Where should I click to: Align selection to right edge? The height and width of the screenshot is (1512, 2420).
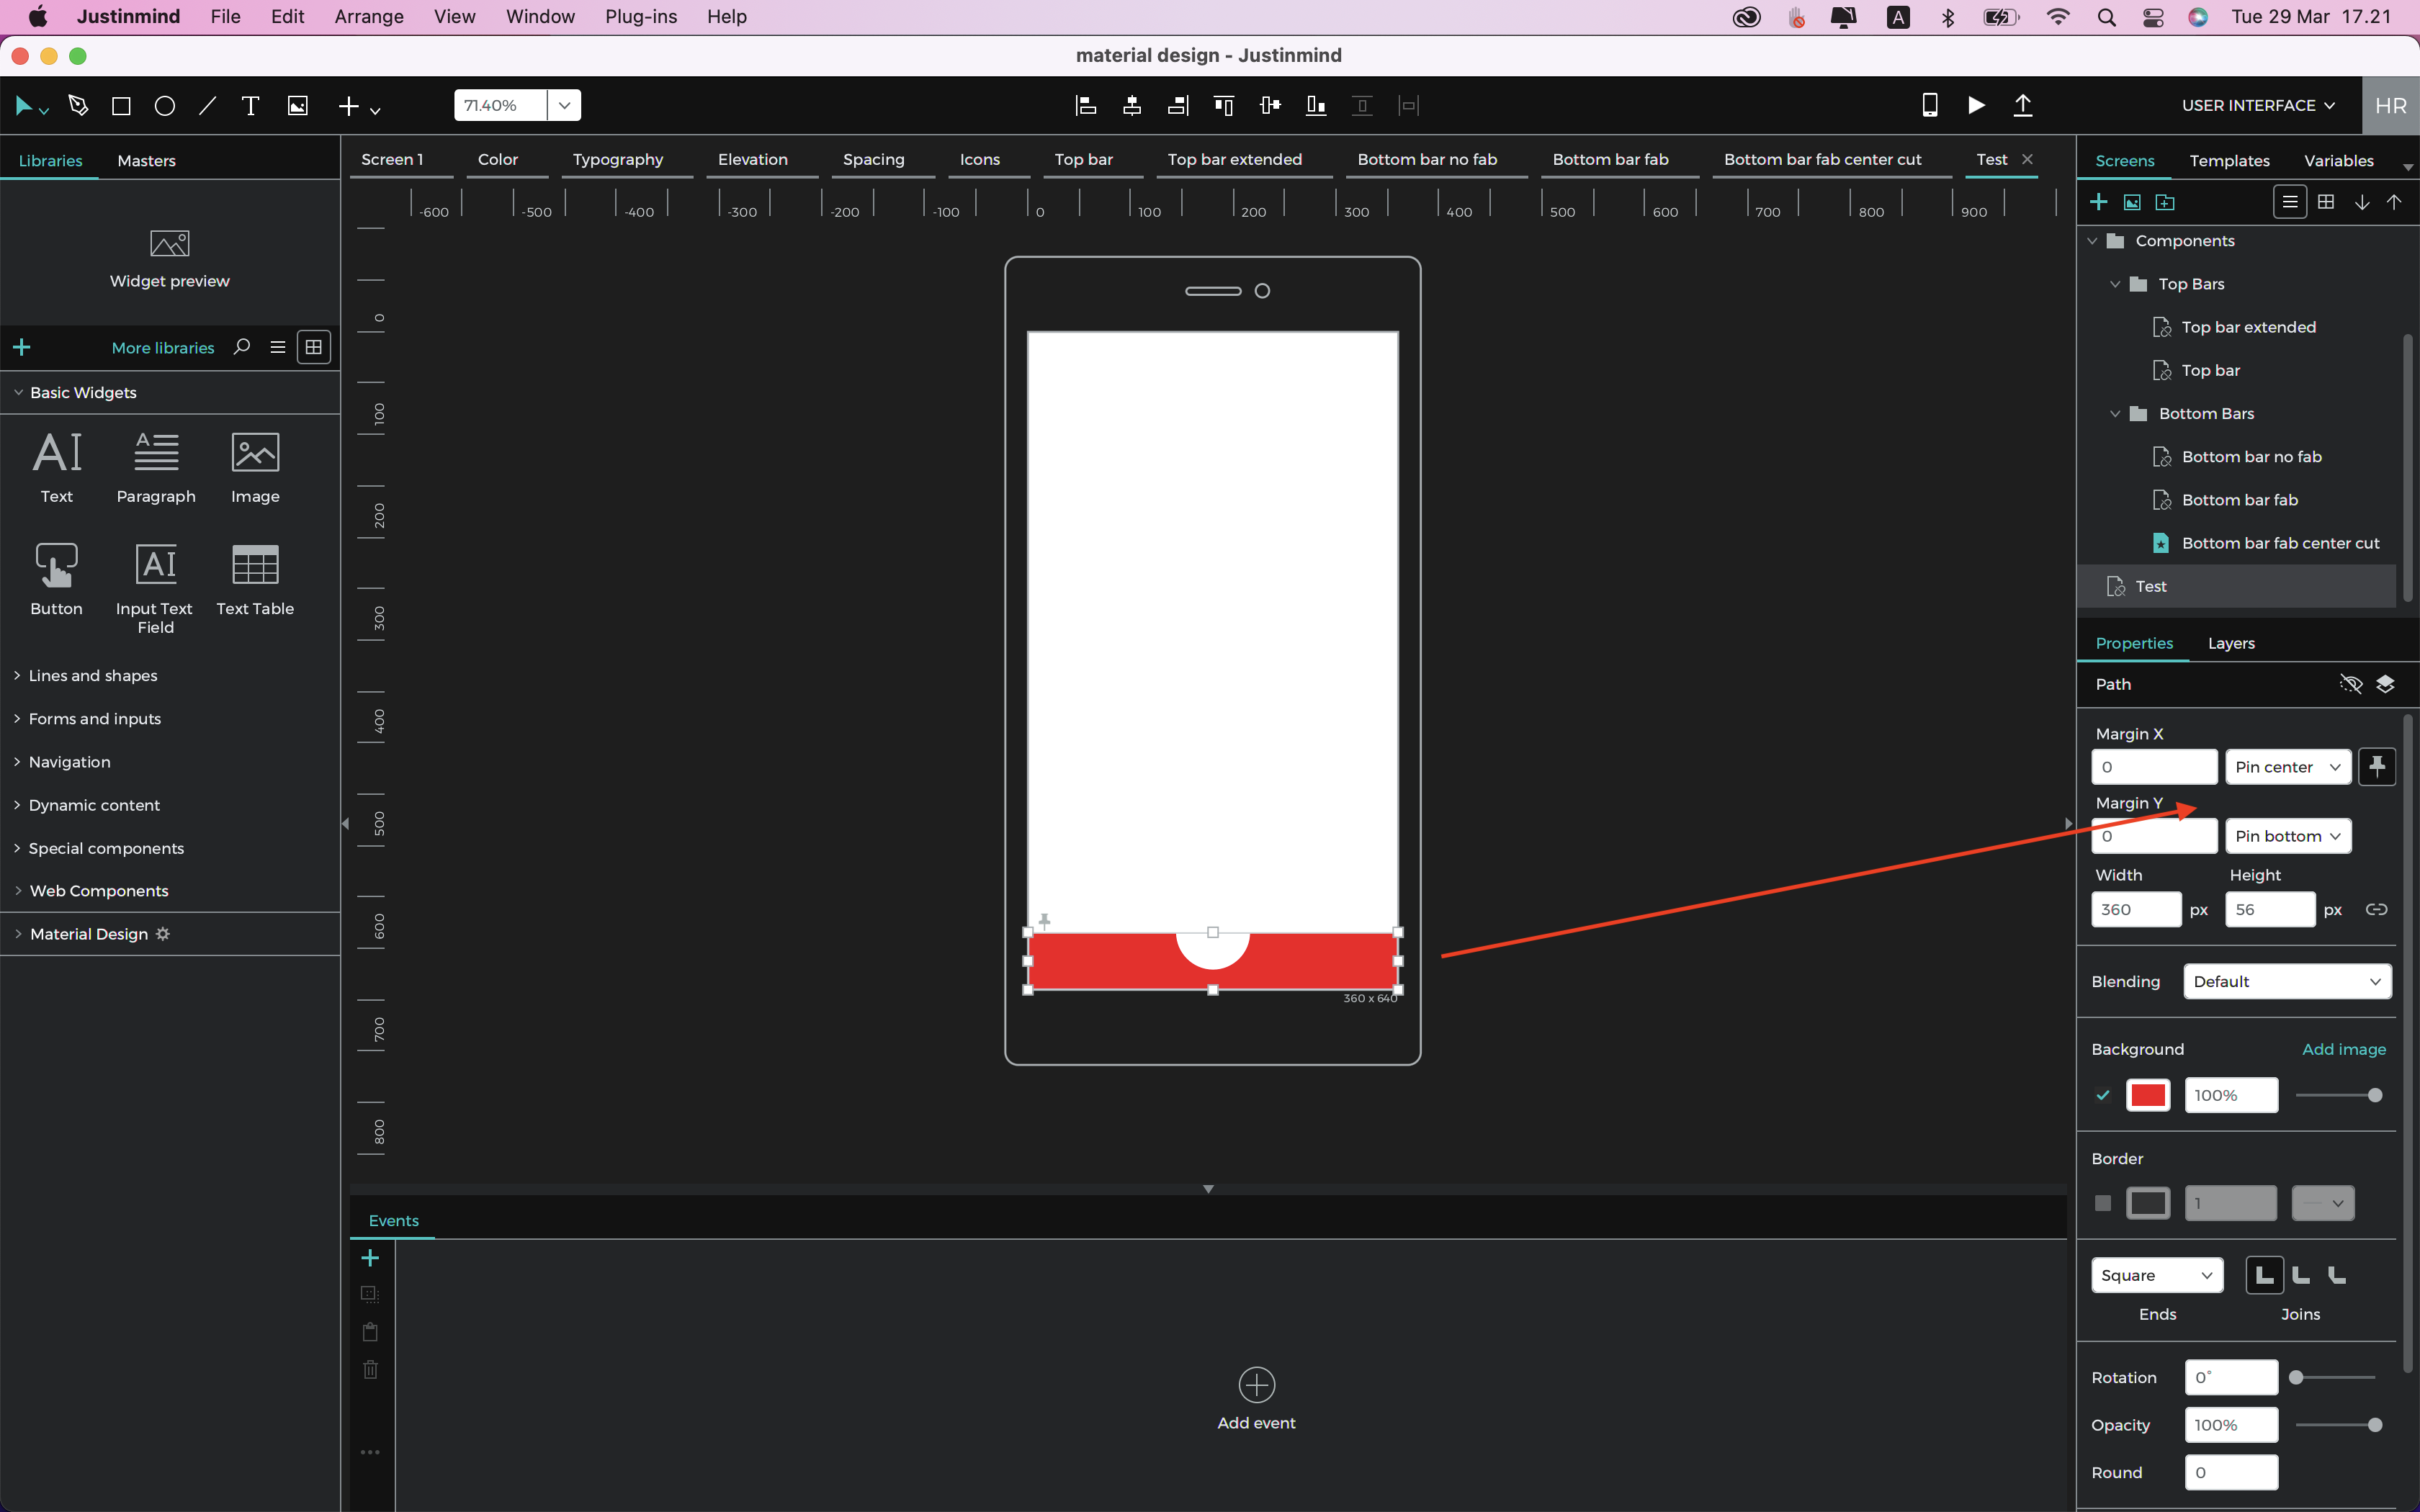1178,105
